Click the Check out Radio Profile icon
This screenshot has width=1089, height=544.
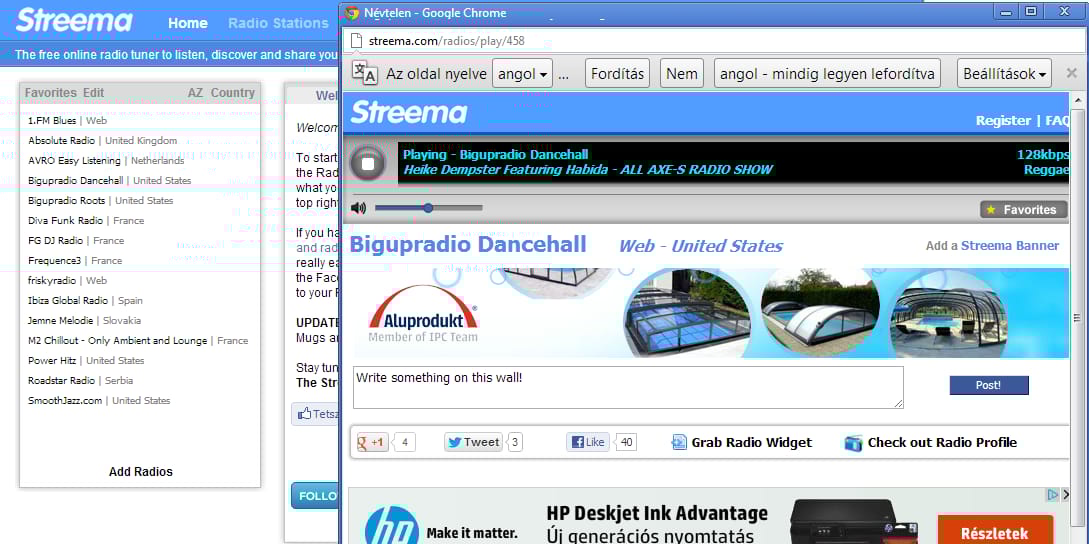[x=853, y=443]
